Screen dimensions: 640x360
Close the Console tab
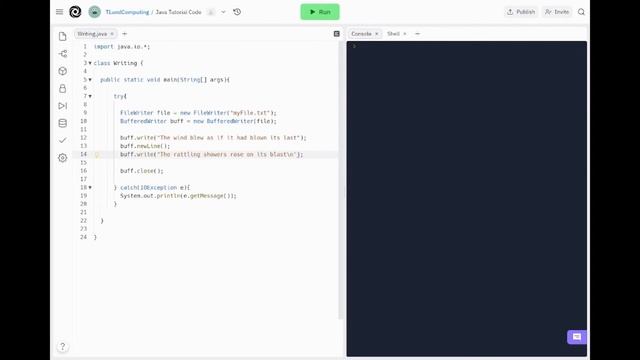(x=377, y=34)
